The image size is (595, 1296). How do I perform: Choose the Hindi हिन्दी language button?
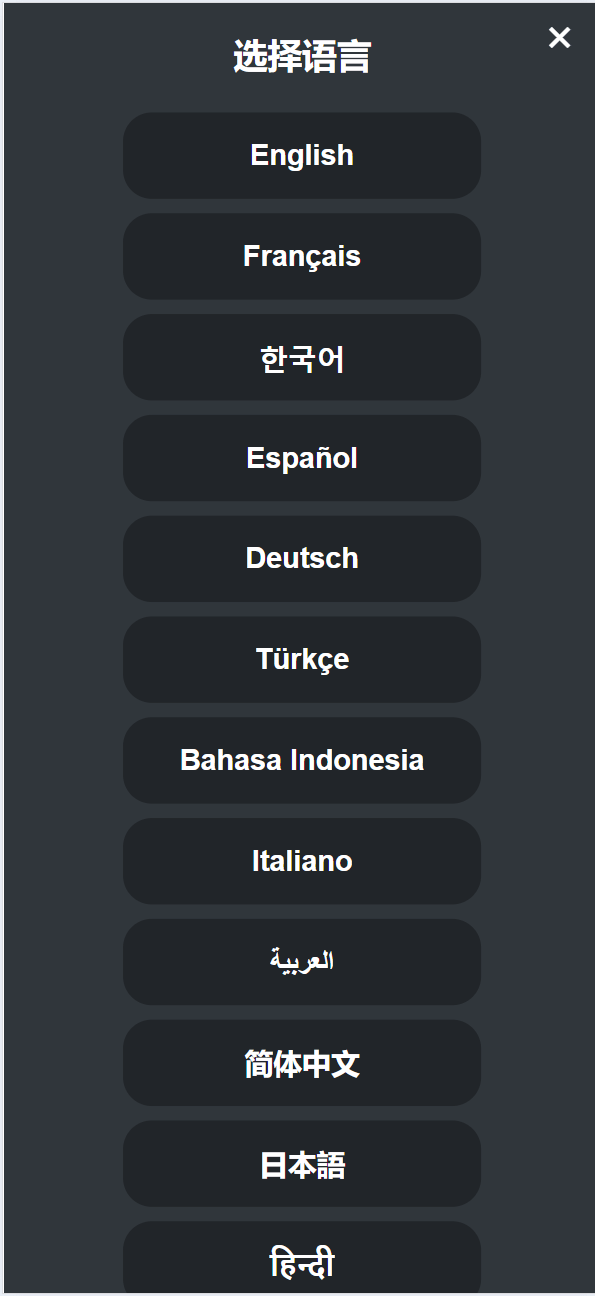(x=302, y=1258)
